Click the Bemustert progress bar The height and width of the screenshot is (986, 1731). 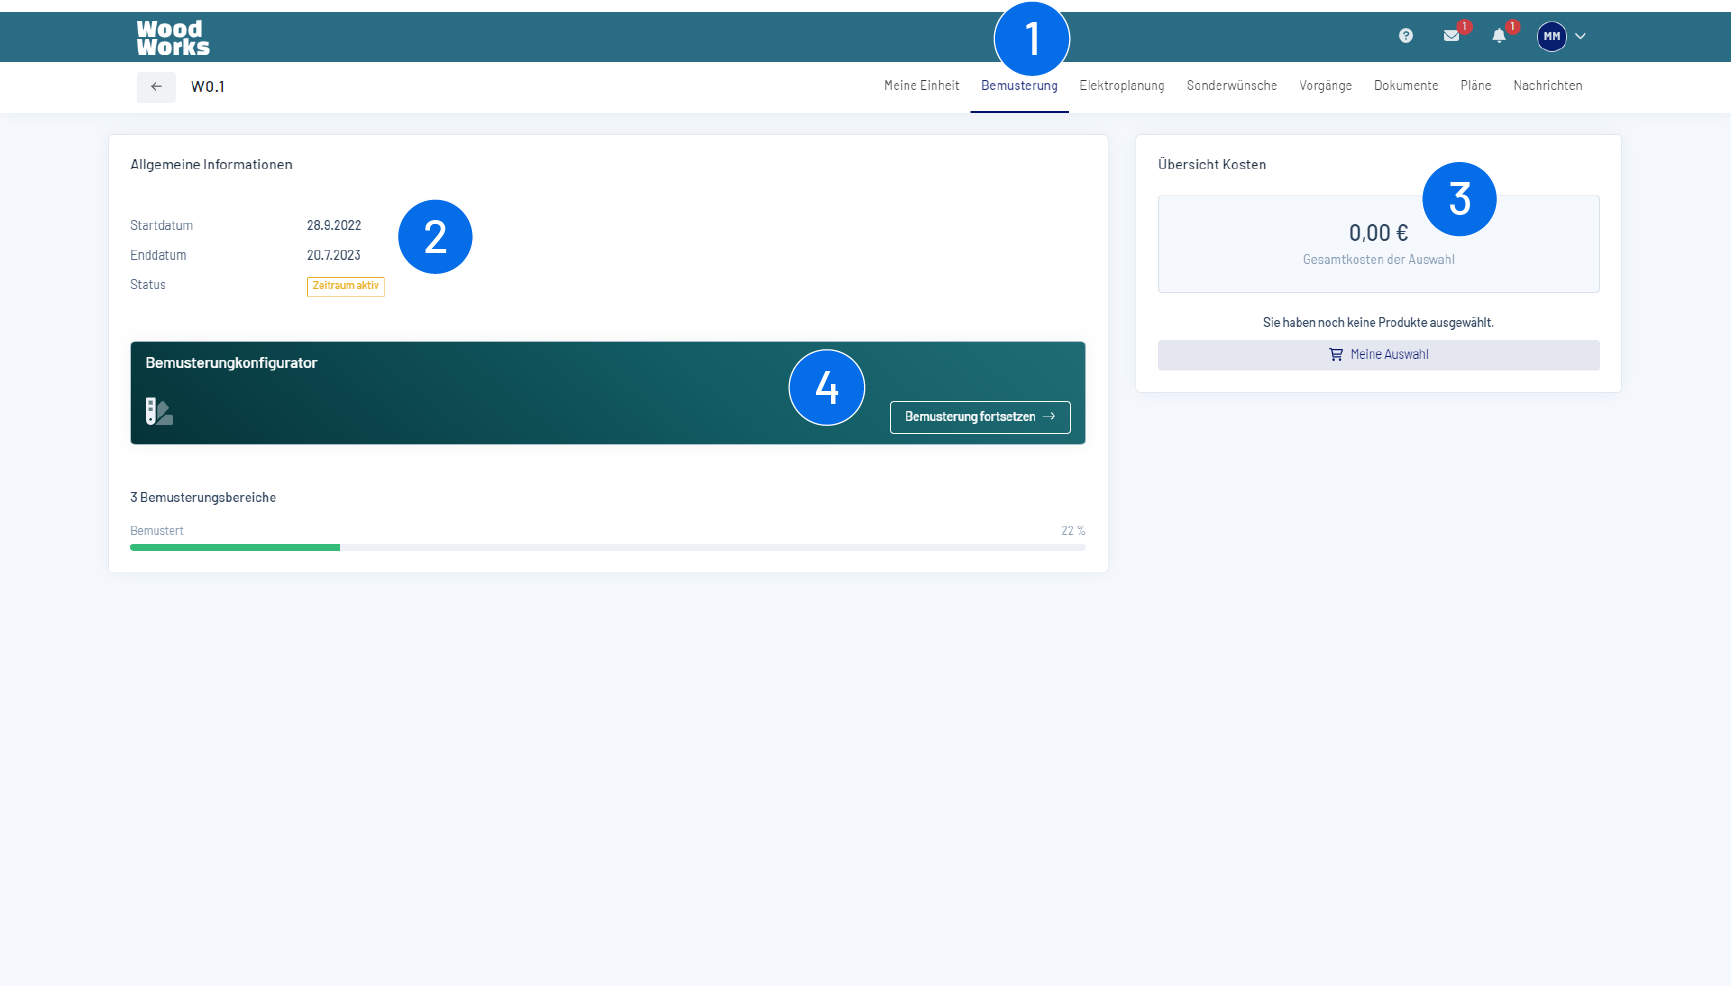pos(607,547)
